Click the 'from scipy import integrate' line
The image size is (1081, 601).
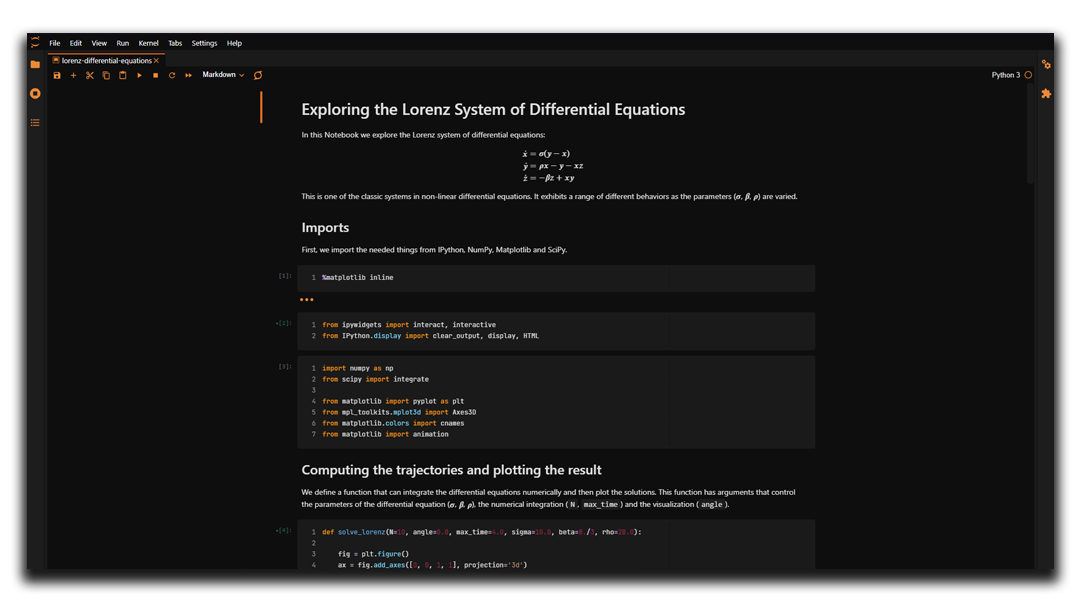[375, 379]
